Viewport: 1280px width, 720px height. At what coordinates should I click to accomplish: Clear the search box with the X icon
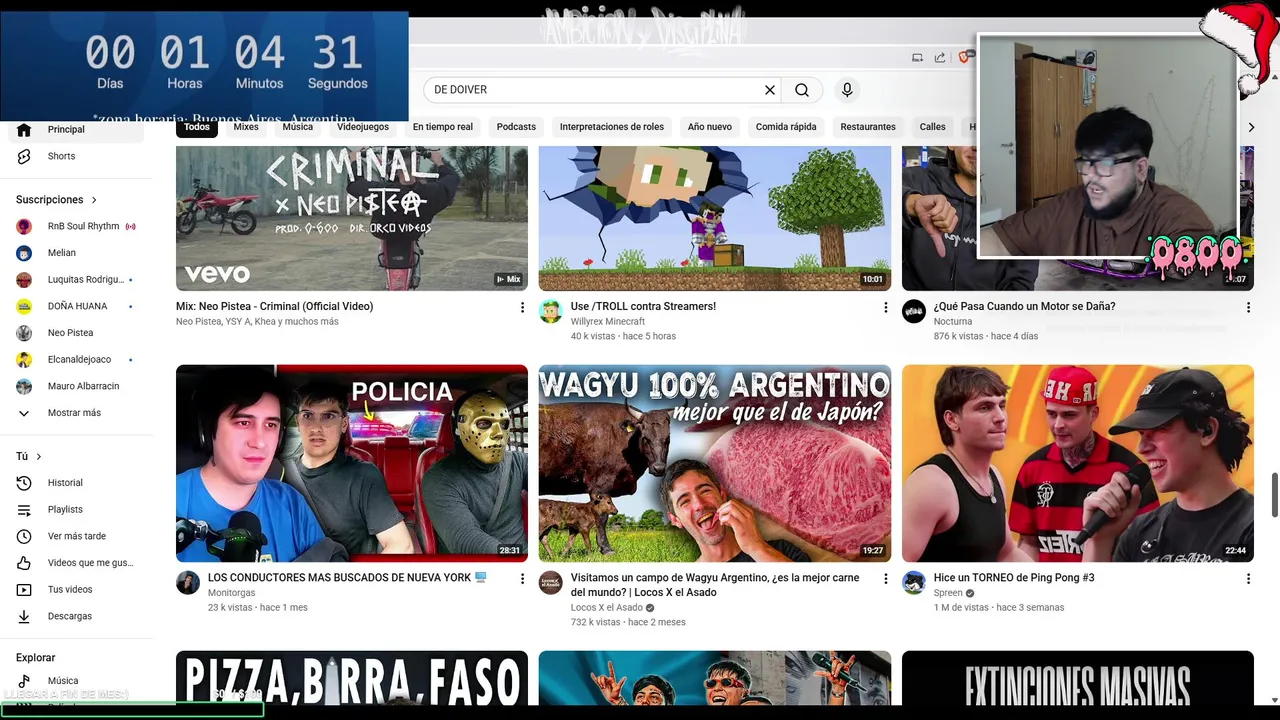coord(770,90)
